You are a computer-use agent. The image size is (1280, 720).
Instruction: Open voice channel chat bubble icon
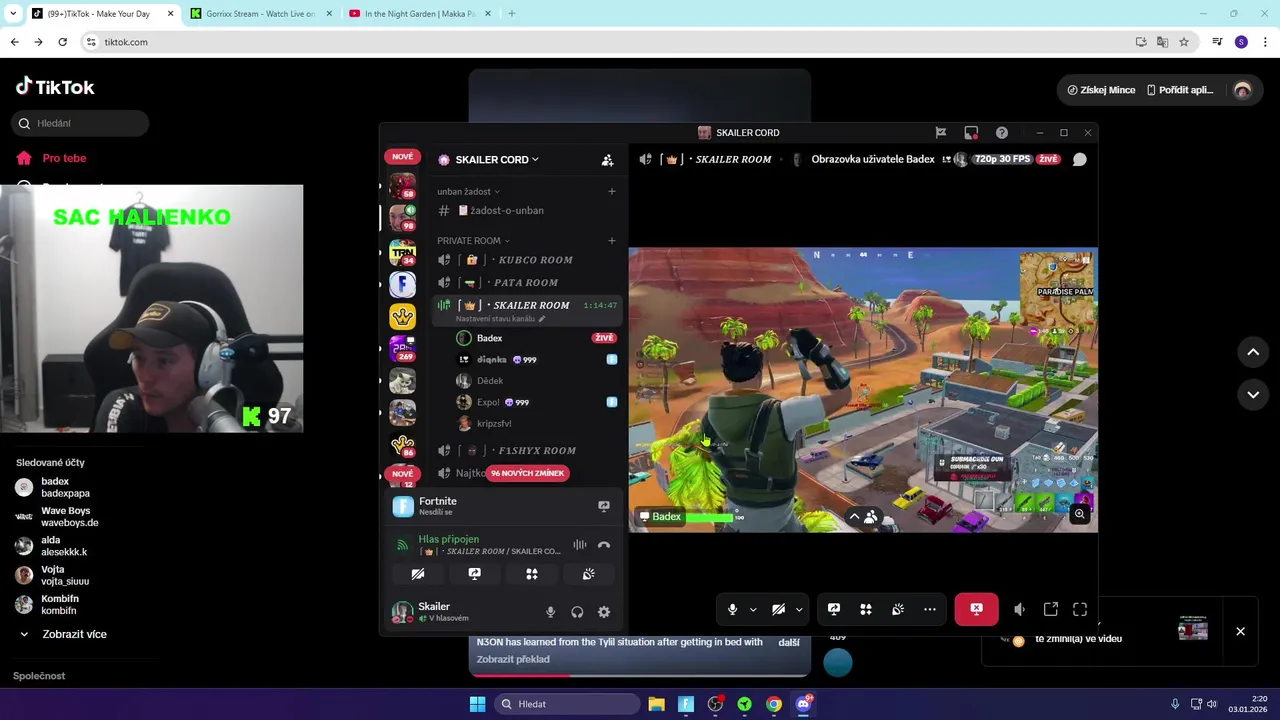[x=1080, y=159]
